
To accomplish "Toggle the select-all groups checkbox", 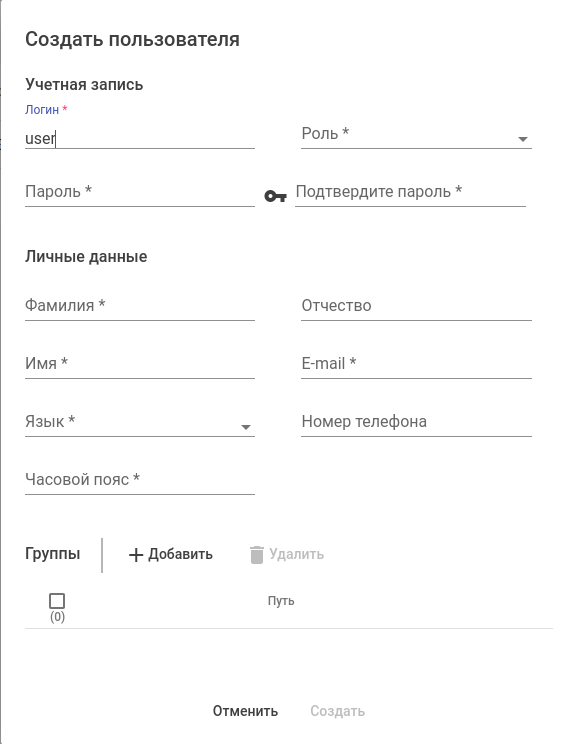I will click(57, 601).
